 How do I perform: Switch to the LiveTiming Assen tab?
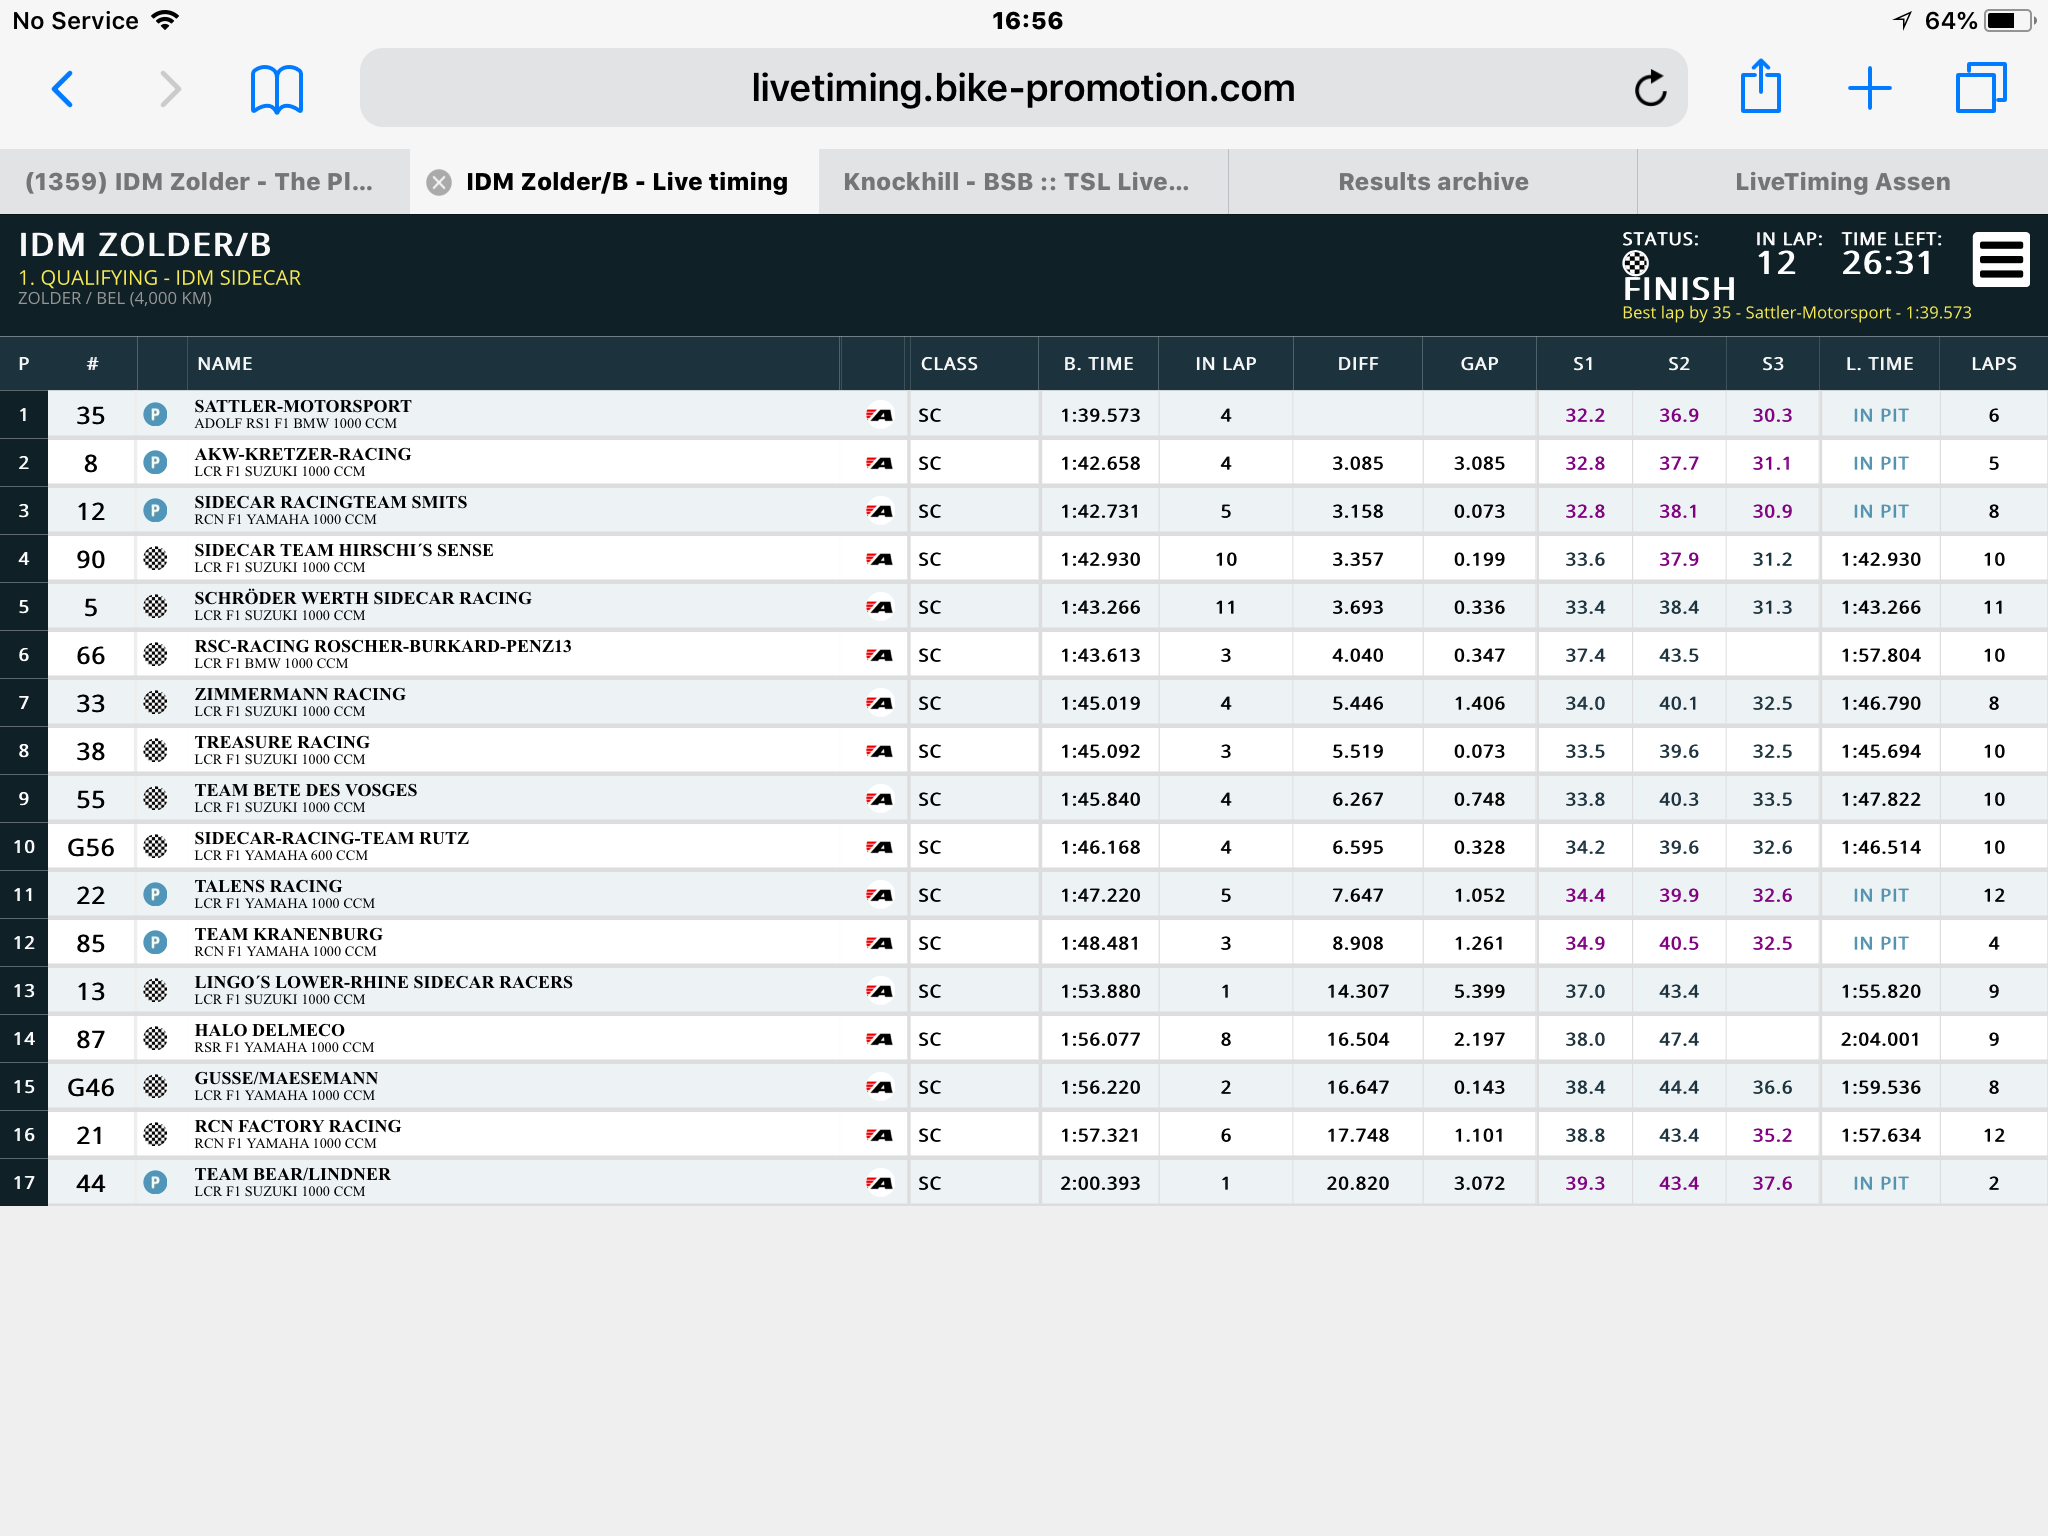(x=1843, y=182)
